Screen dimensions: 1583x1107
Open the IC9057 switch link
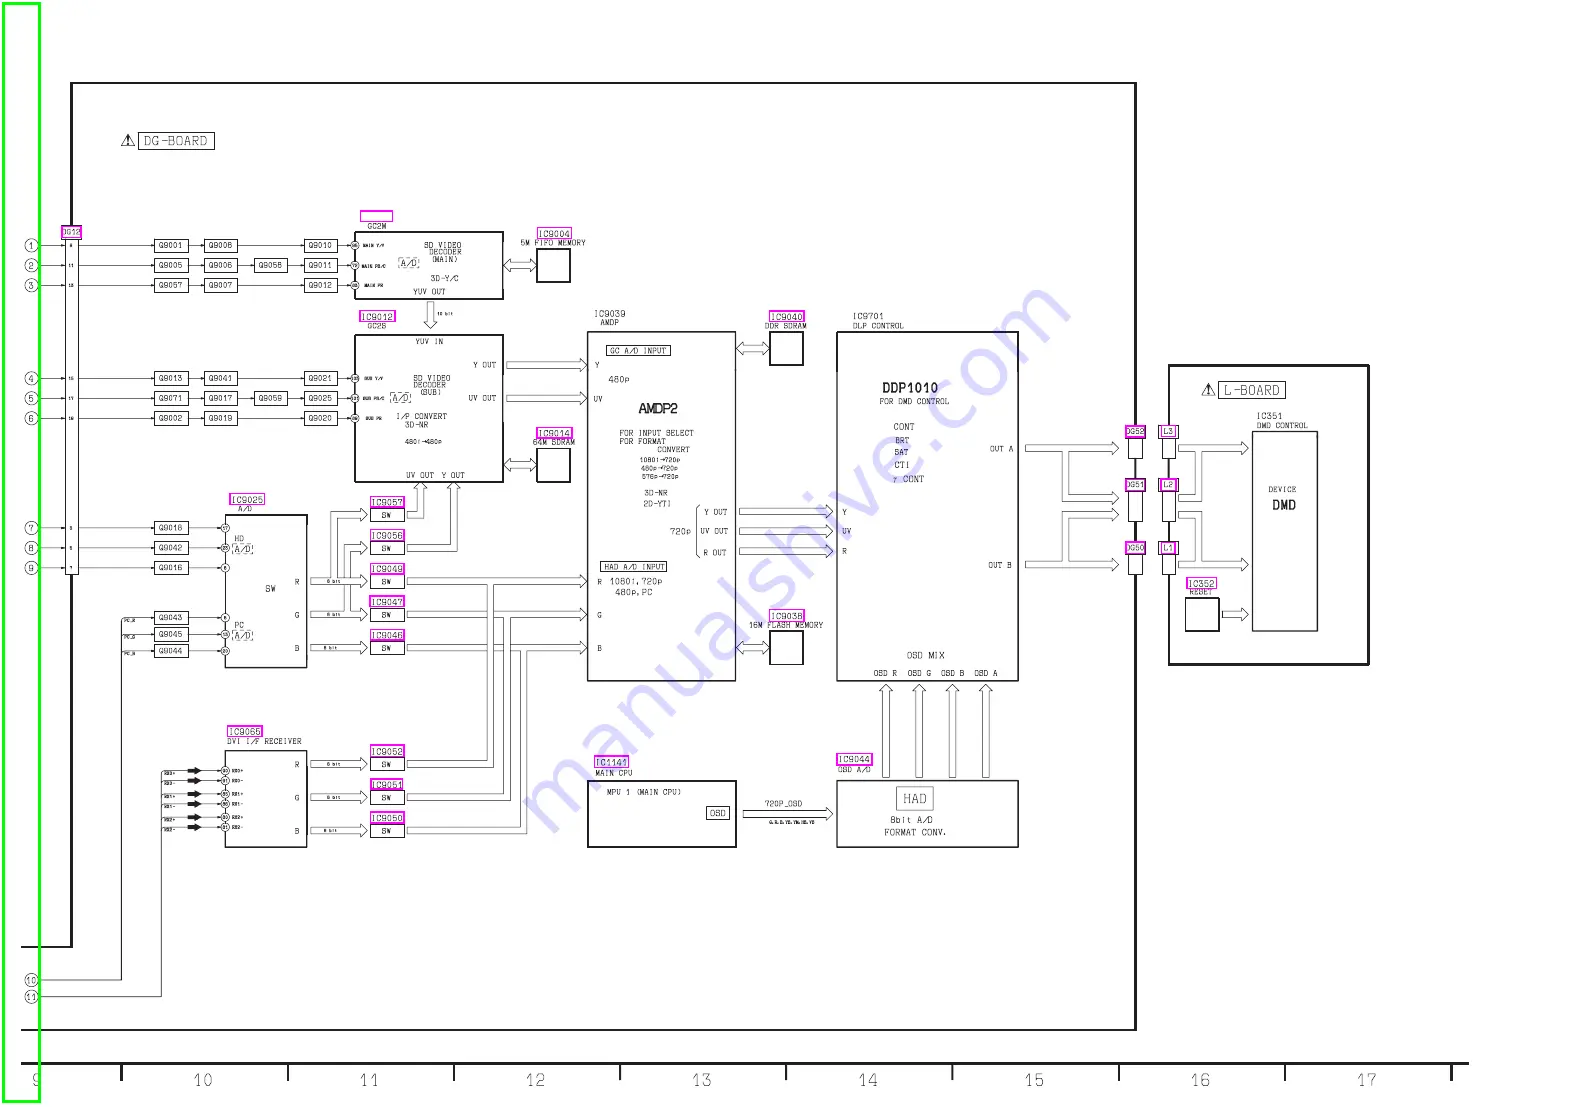(387, 503)
